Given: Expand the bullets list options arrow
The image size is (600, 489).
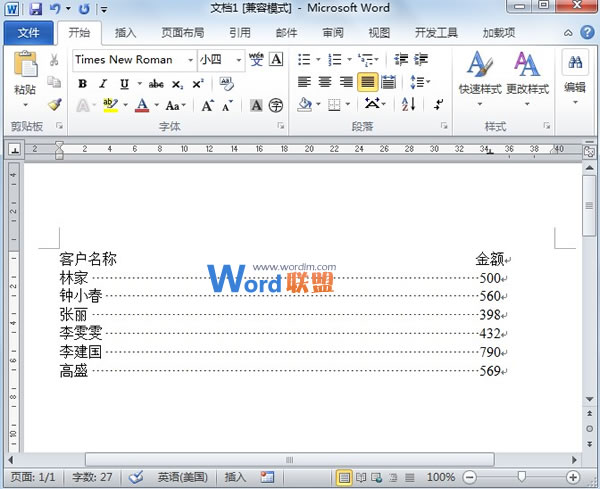Looking at the screenshot, I should click(318, 60).
